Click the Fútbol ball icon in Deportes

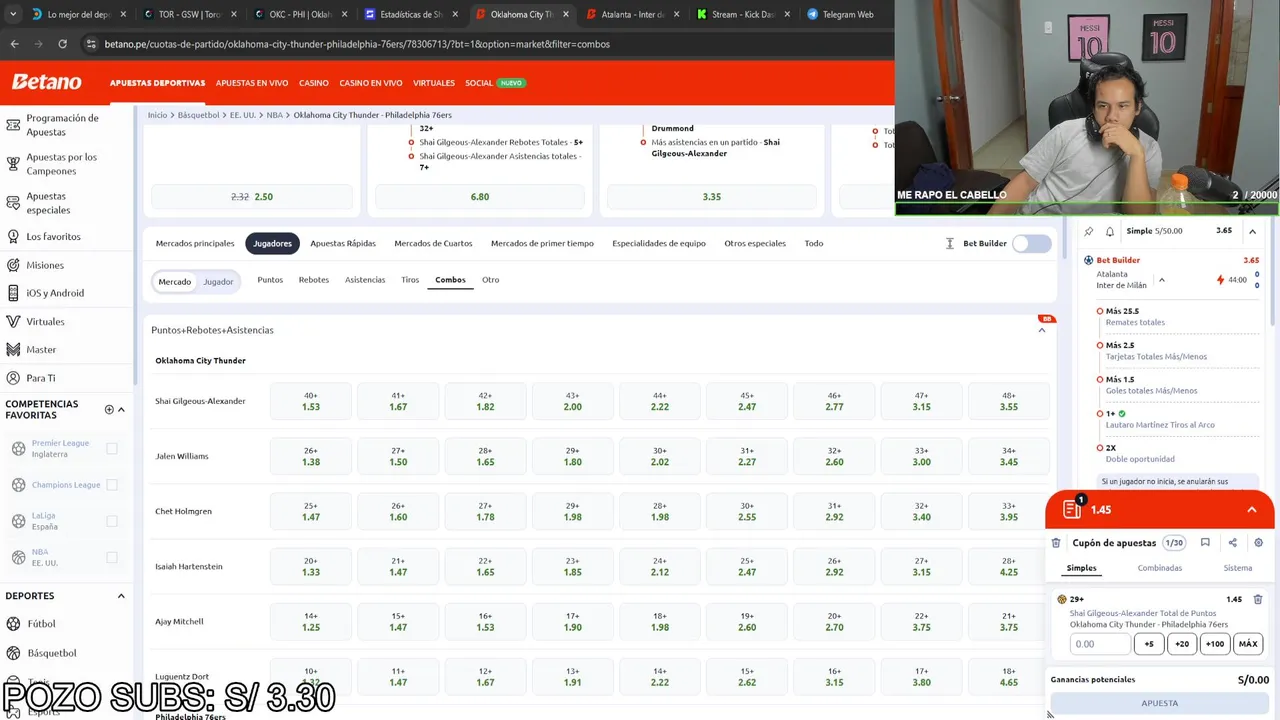click(x=13, y=624)
